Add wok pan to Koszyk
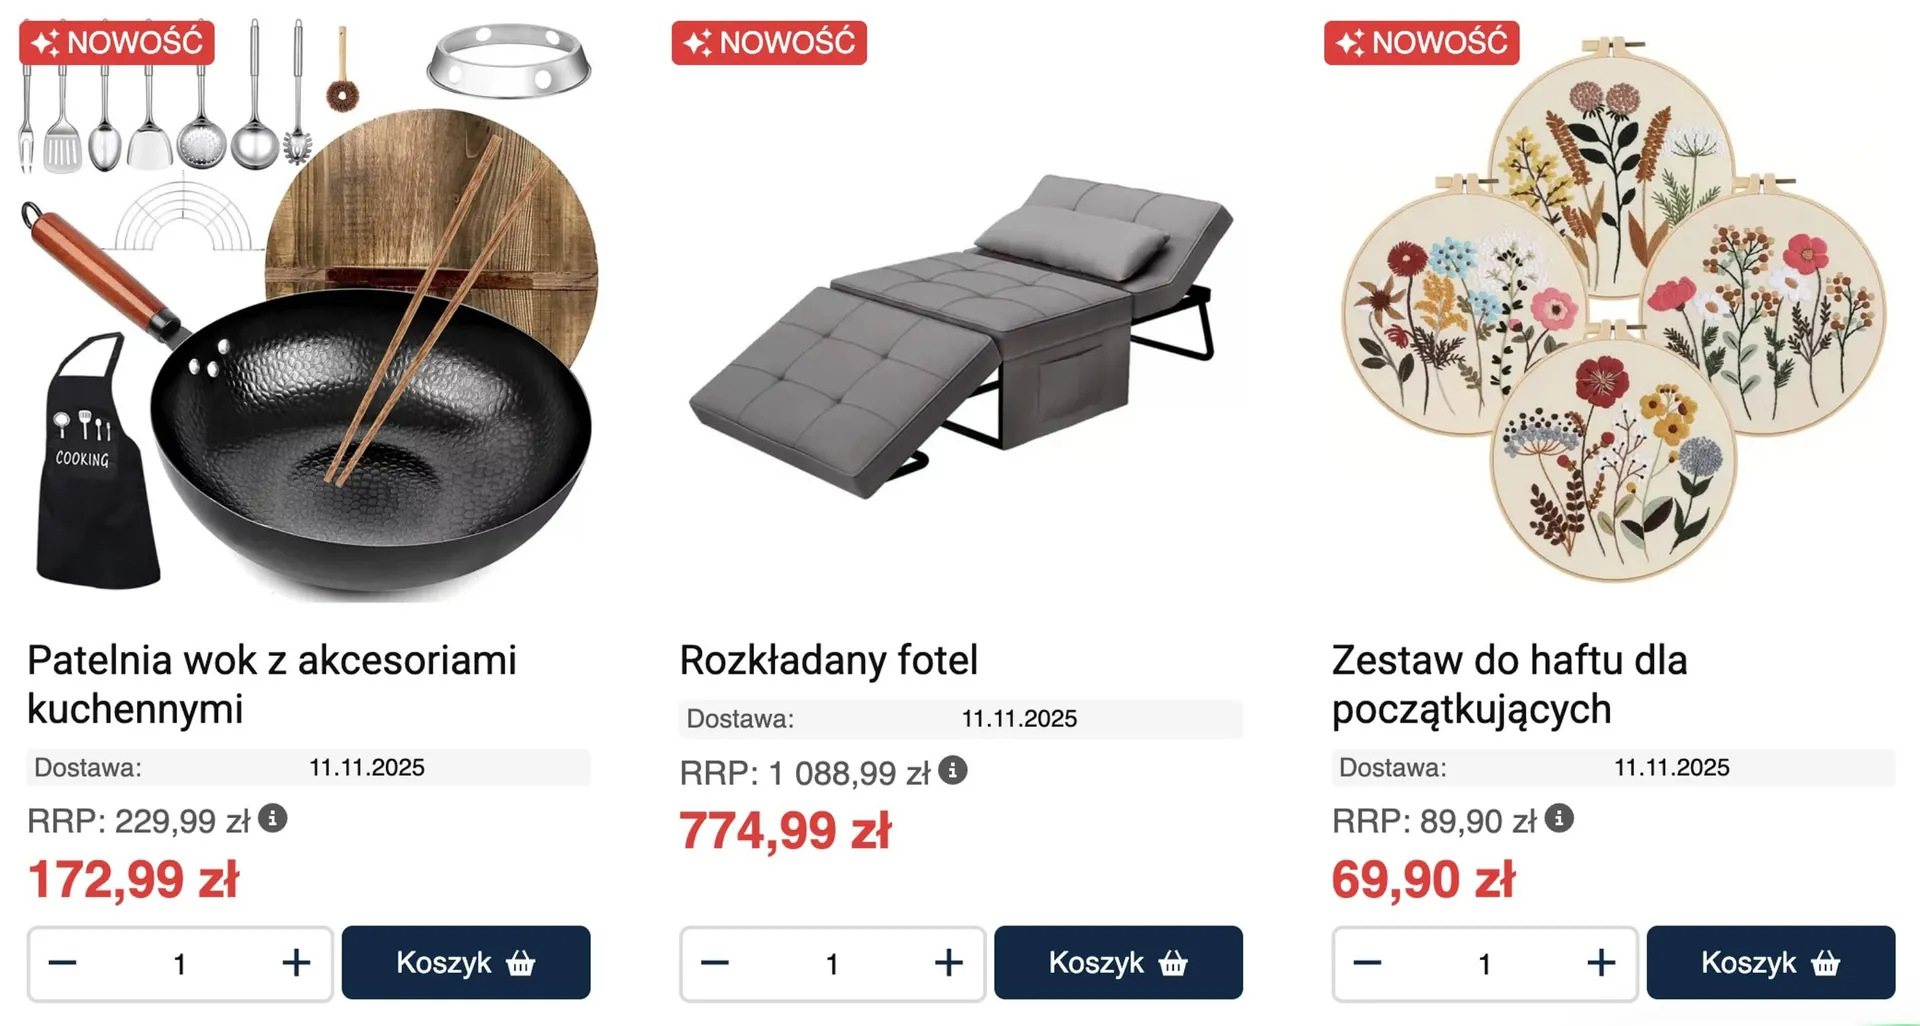 click(466, 963)
